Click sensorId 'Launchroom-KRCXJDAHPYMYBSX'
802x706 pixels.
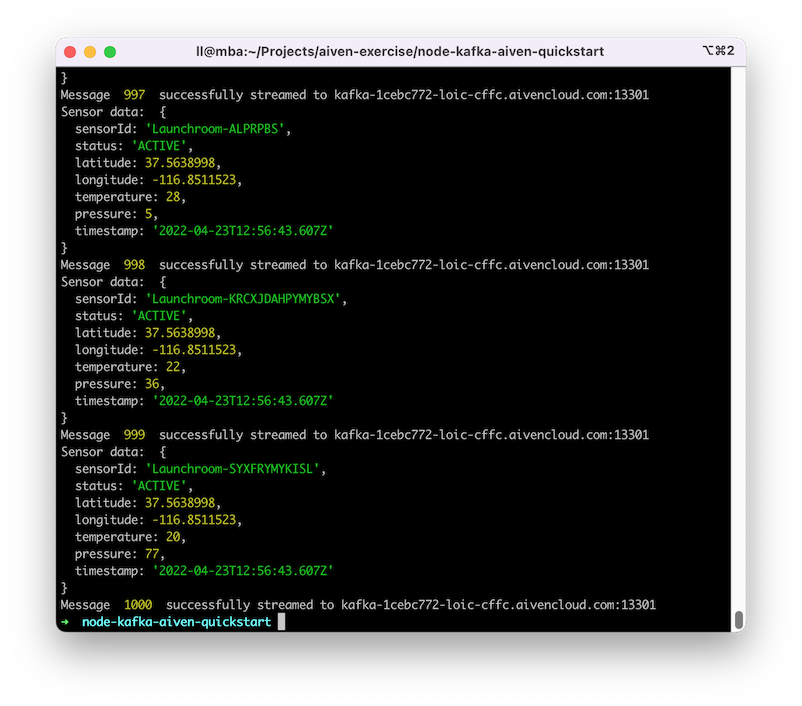click(243, 299)
